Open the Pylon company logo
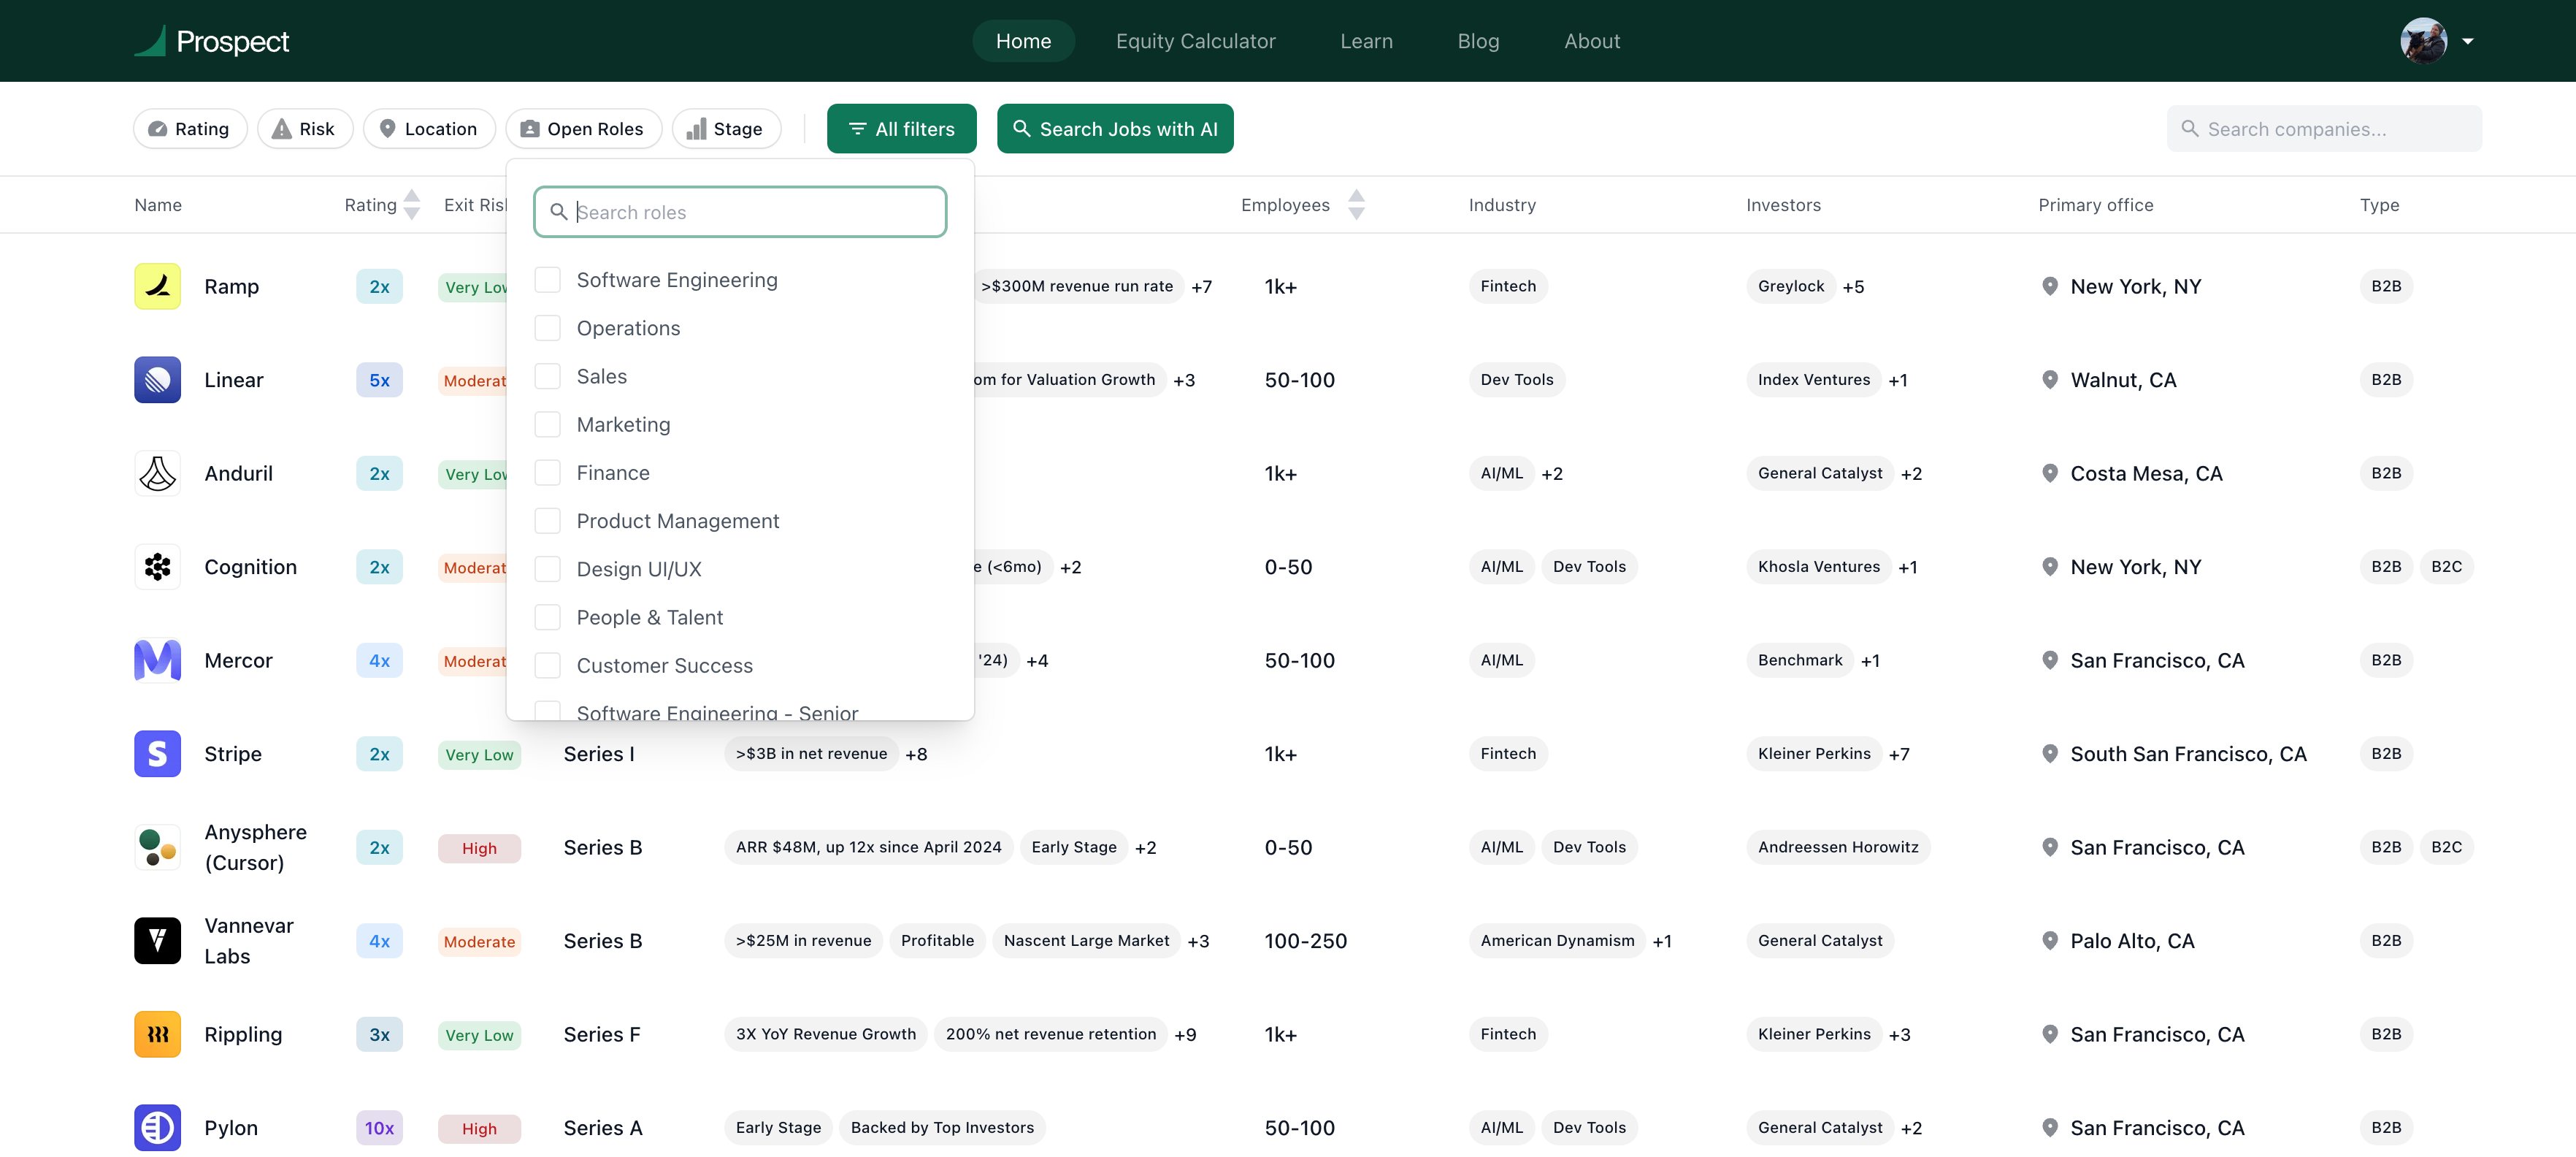The image size is (2576, 1157). (157, 1128)
